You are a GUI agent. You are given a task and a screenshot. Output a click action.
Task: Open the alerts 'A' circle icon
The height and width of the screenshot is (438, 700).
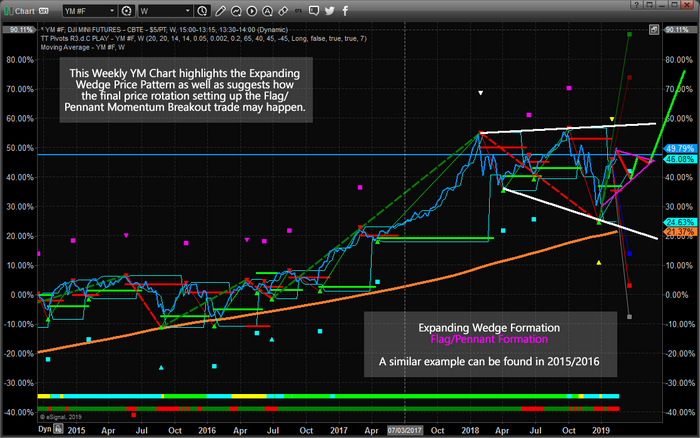tap(267, 11)
